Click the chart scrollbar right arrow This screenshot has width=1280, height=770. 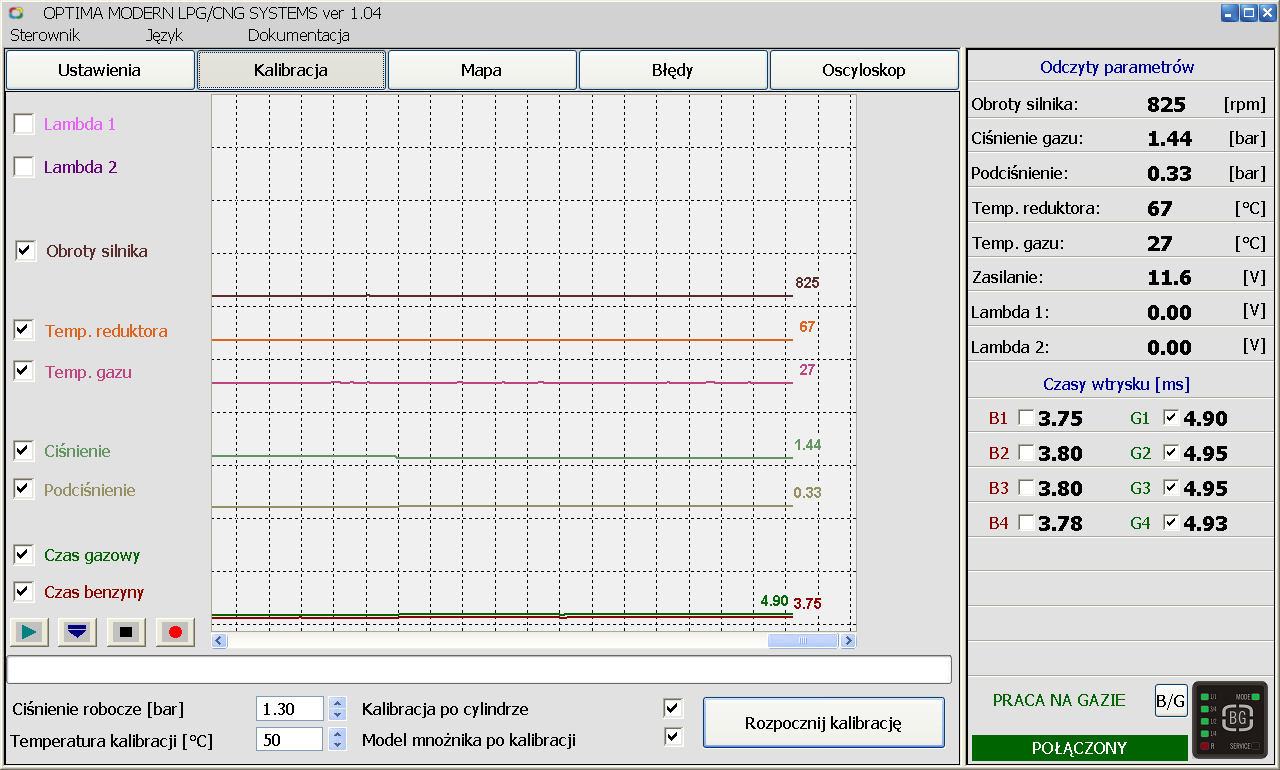tap(848, 641)
